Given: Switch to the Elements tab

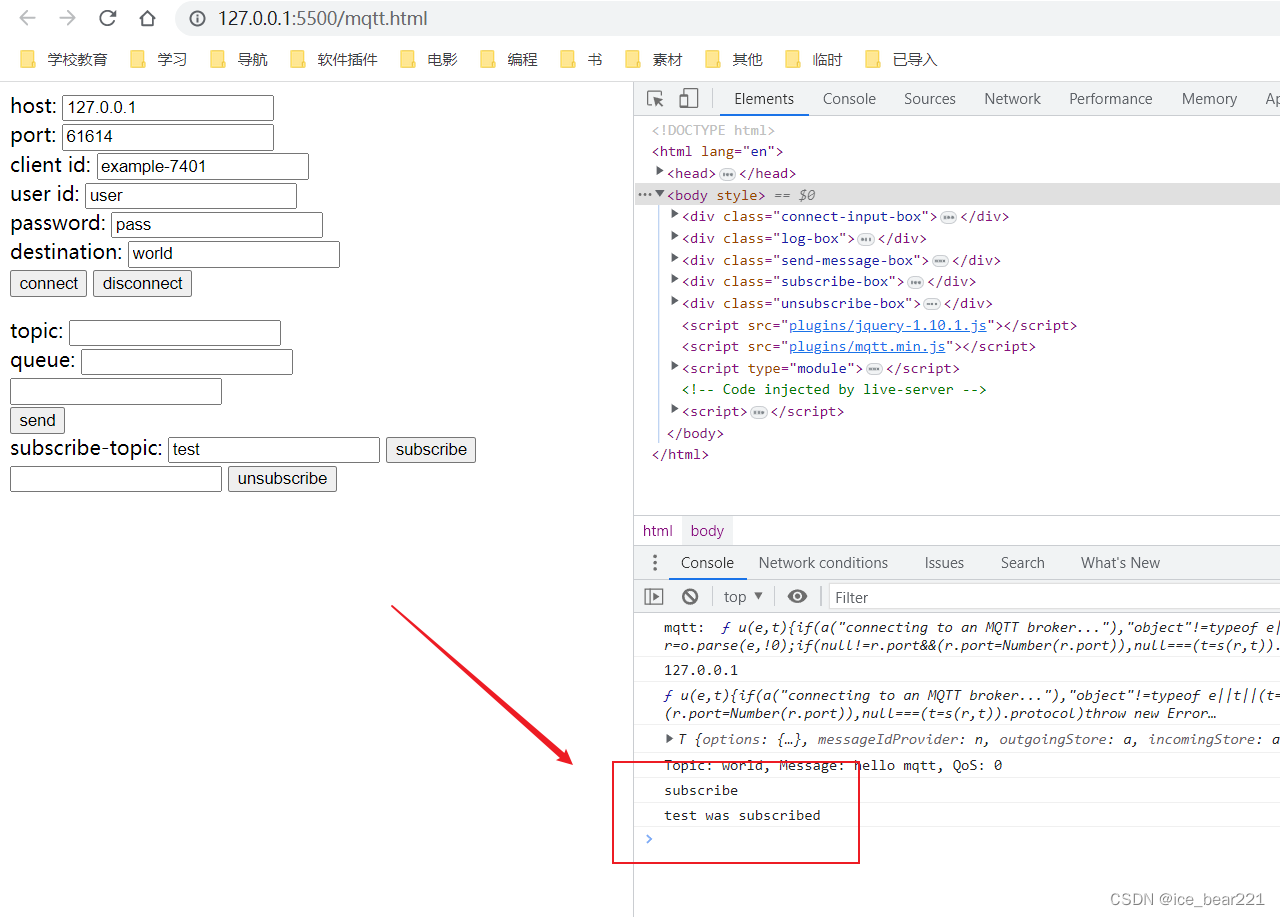Looking at the screenshot, I should [764, 98].
